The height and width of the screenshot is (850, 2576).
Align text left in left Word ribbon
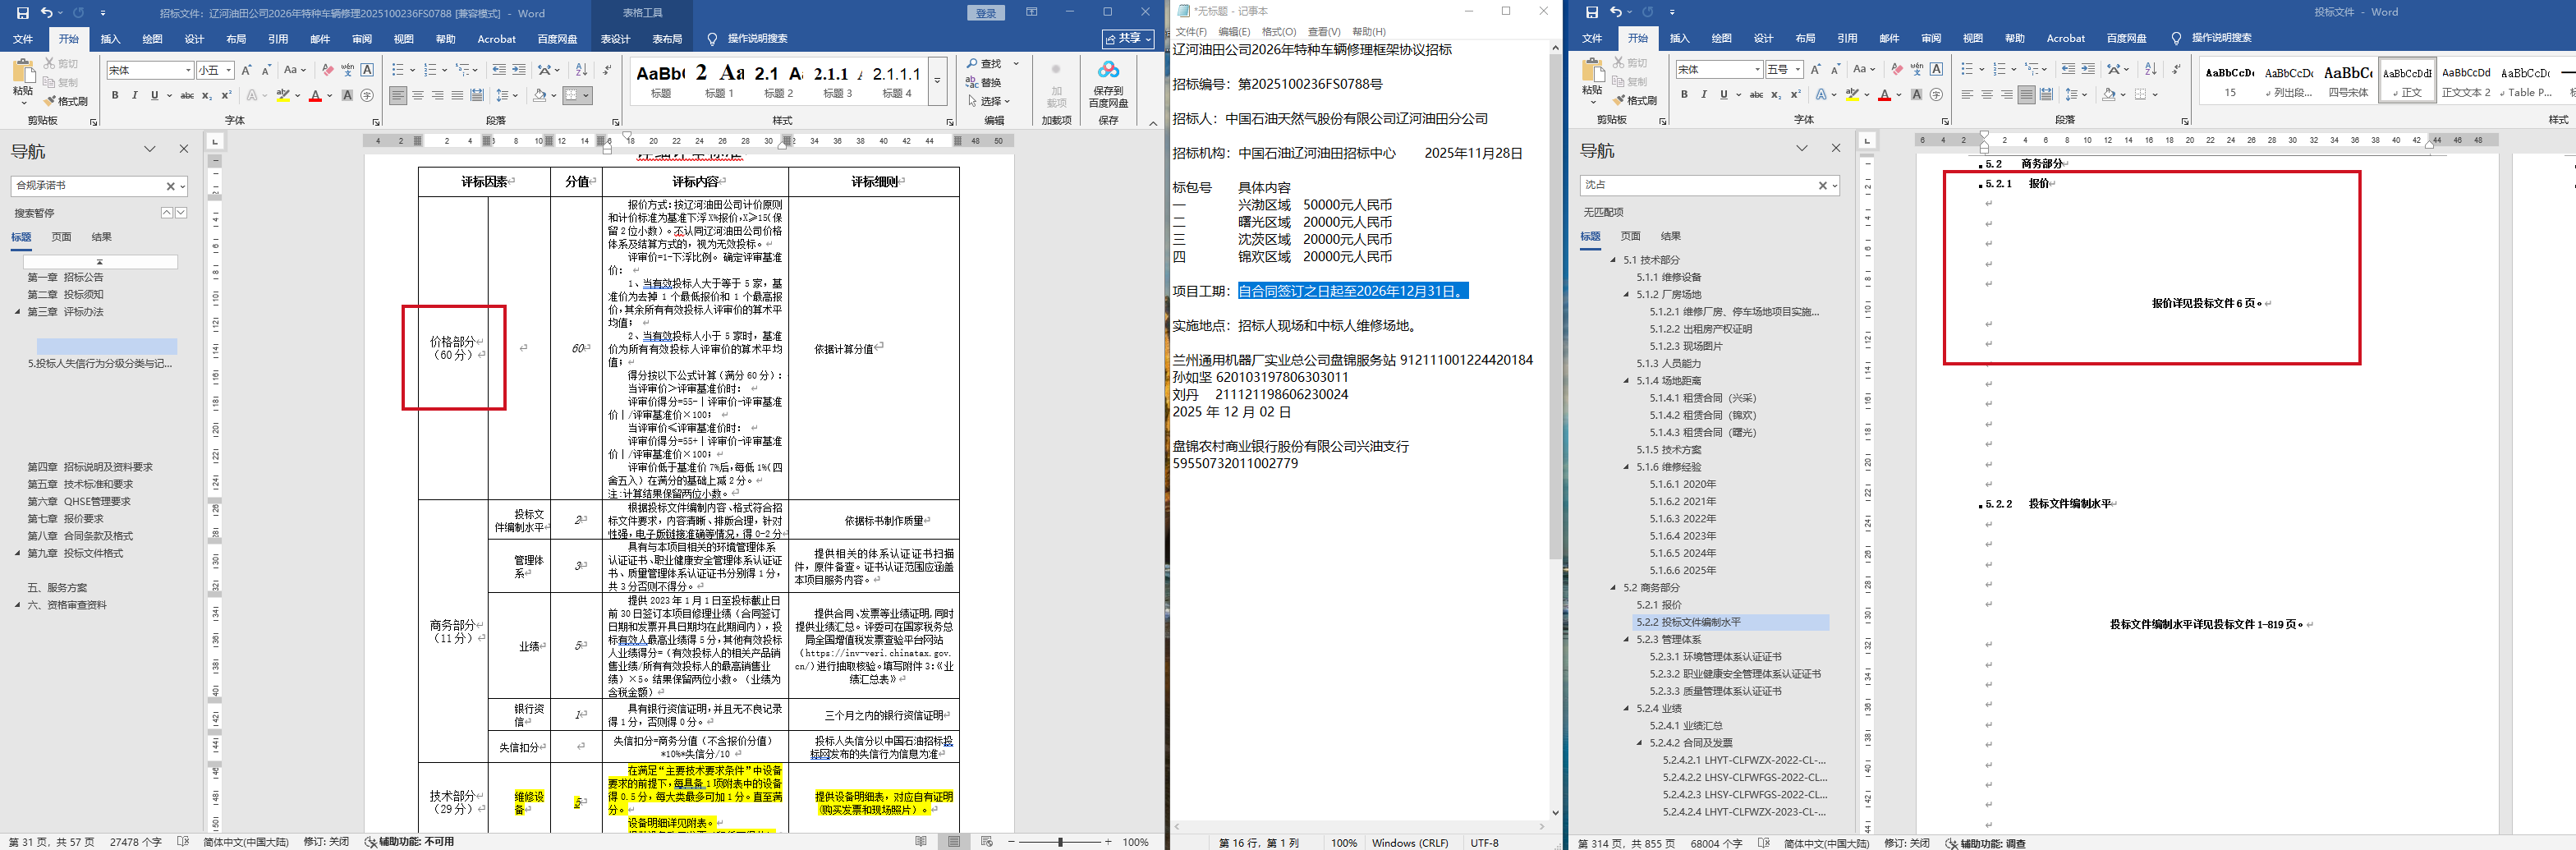click(398, 96)
